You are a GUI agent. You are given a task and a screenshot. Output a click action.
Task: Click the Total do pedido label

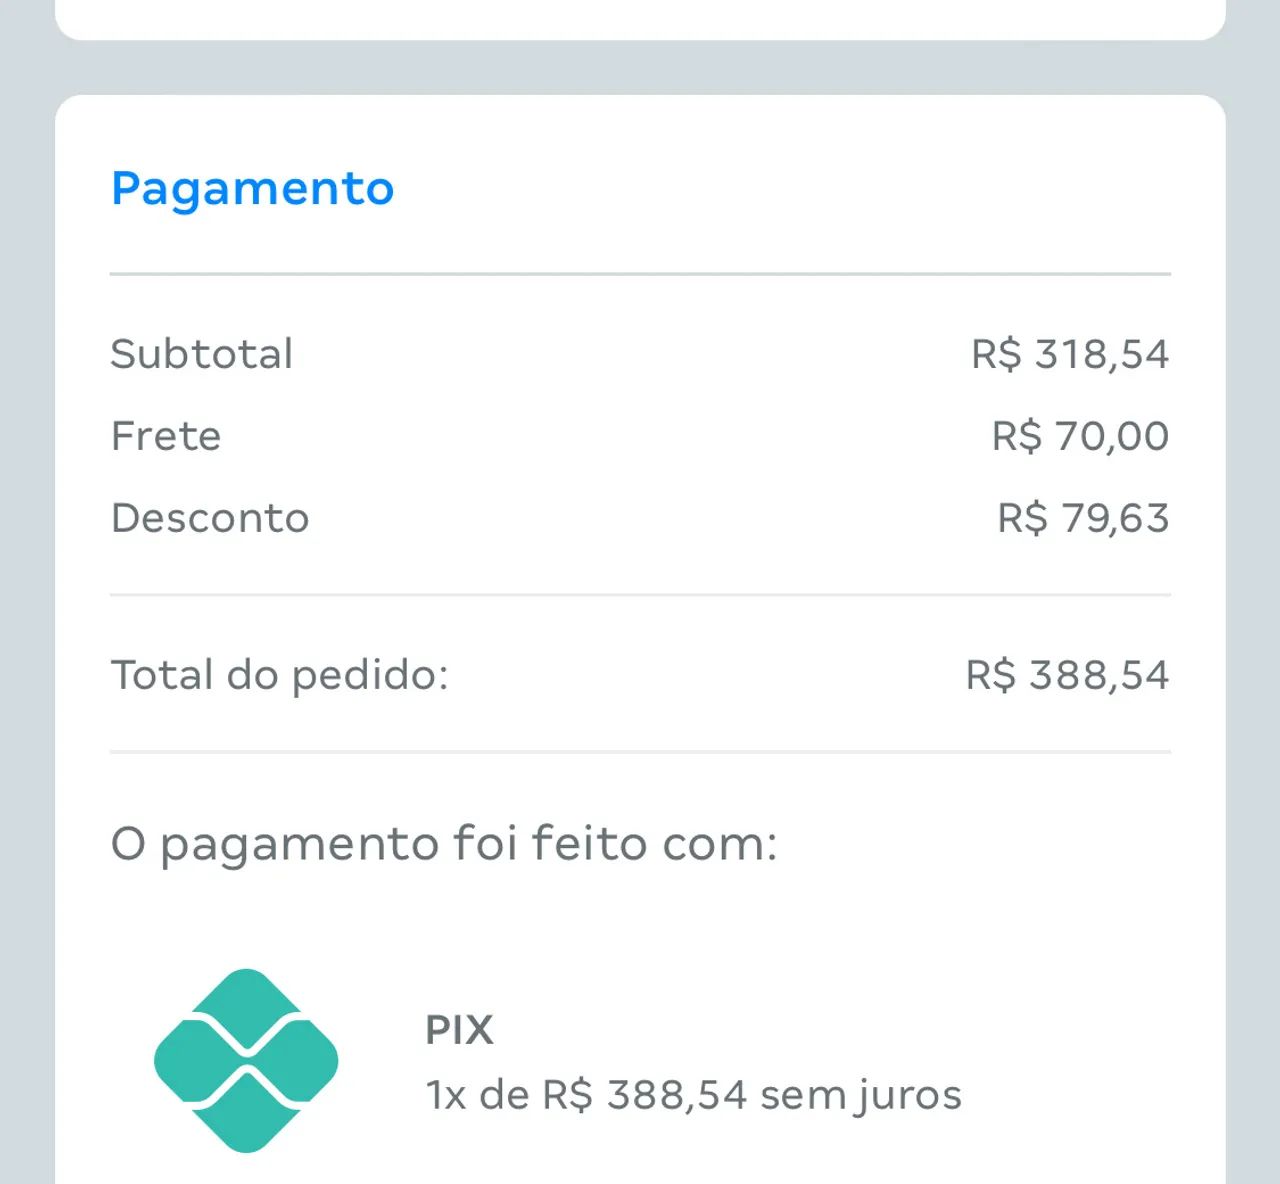click(281, 674)
